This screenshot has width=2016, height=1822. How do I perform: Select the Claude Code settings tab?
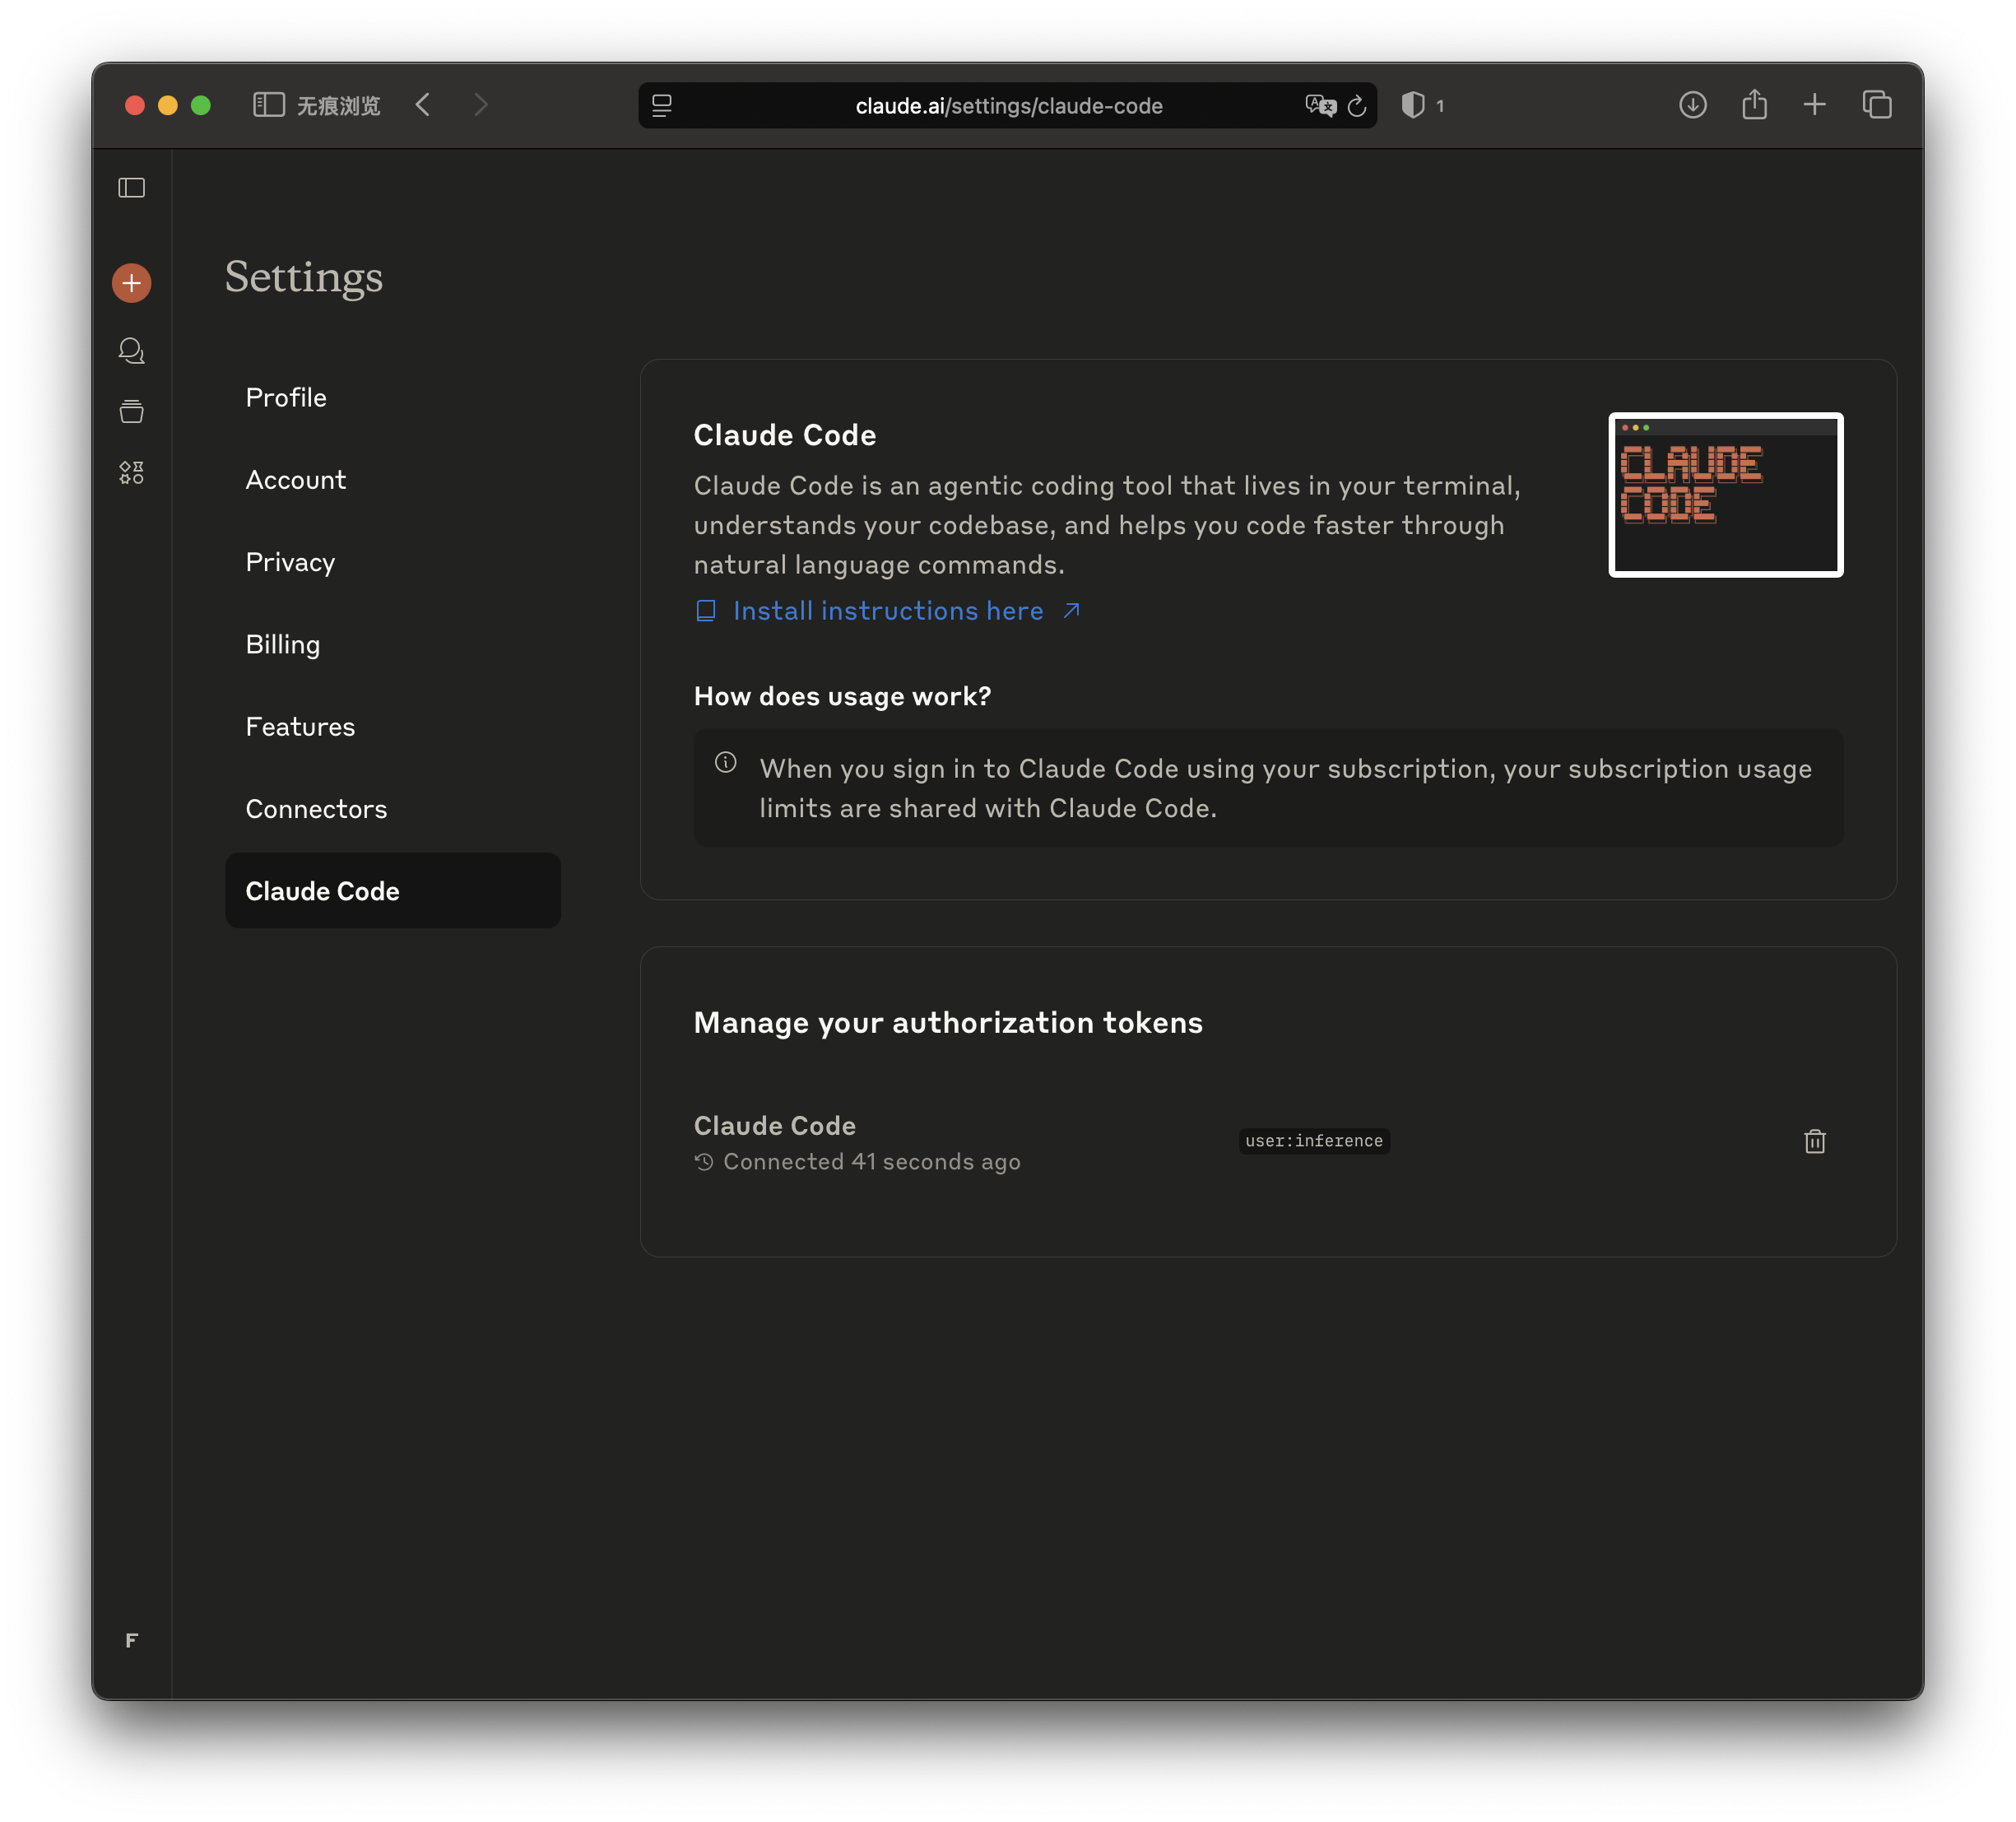[393, 891]
